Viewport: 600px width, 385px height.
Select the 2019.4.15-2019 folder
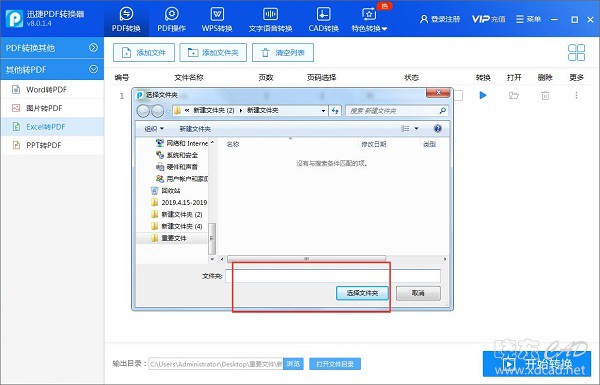[x=179, y=202]
